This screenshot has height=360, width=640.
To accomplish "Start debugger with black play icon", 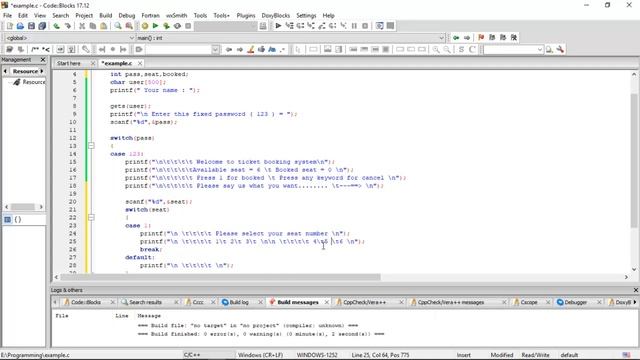I will [278, 26].
